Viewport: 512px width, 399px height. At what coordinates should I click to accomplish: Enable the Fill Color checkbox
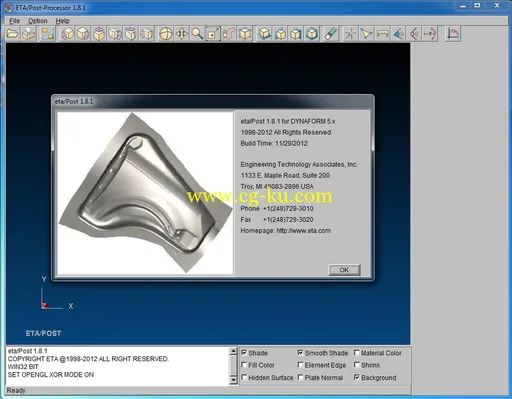click(x=244, y=365)
